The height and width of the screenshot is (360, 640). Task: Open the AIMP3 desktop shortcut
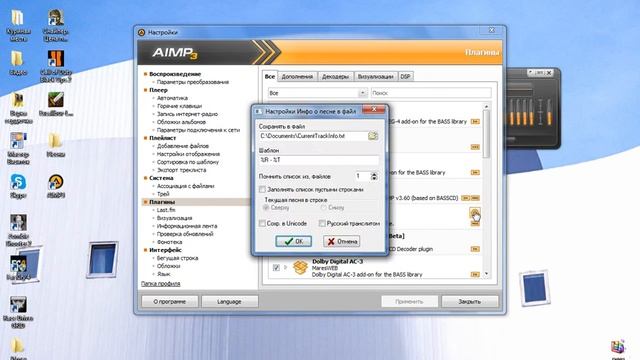(x=56, y=185)
